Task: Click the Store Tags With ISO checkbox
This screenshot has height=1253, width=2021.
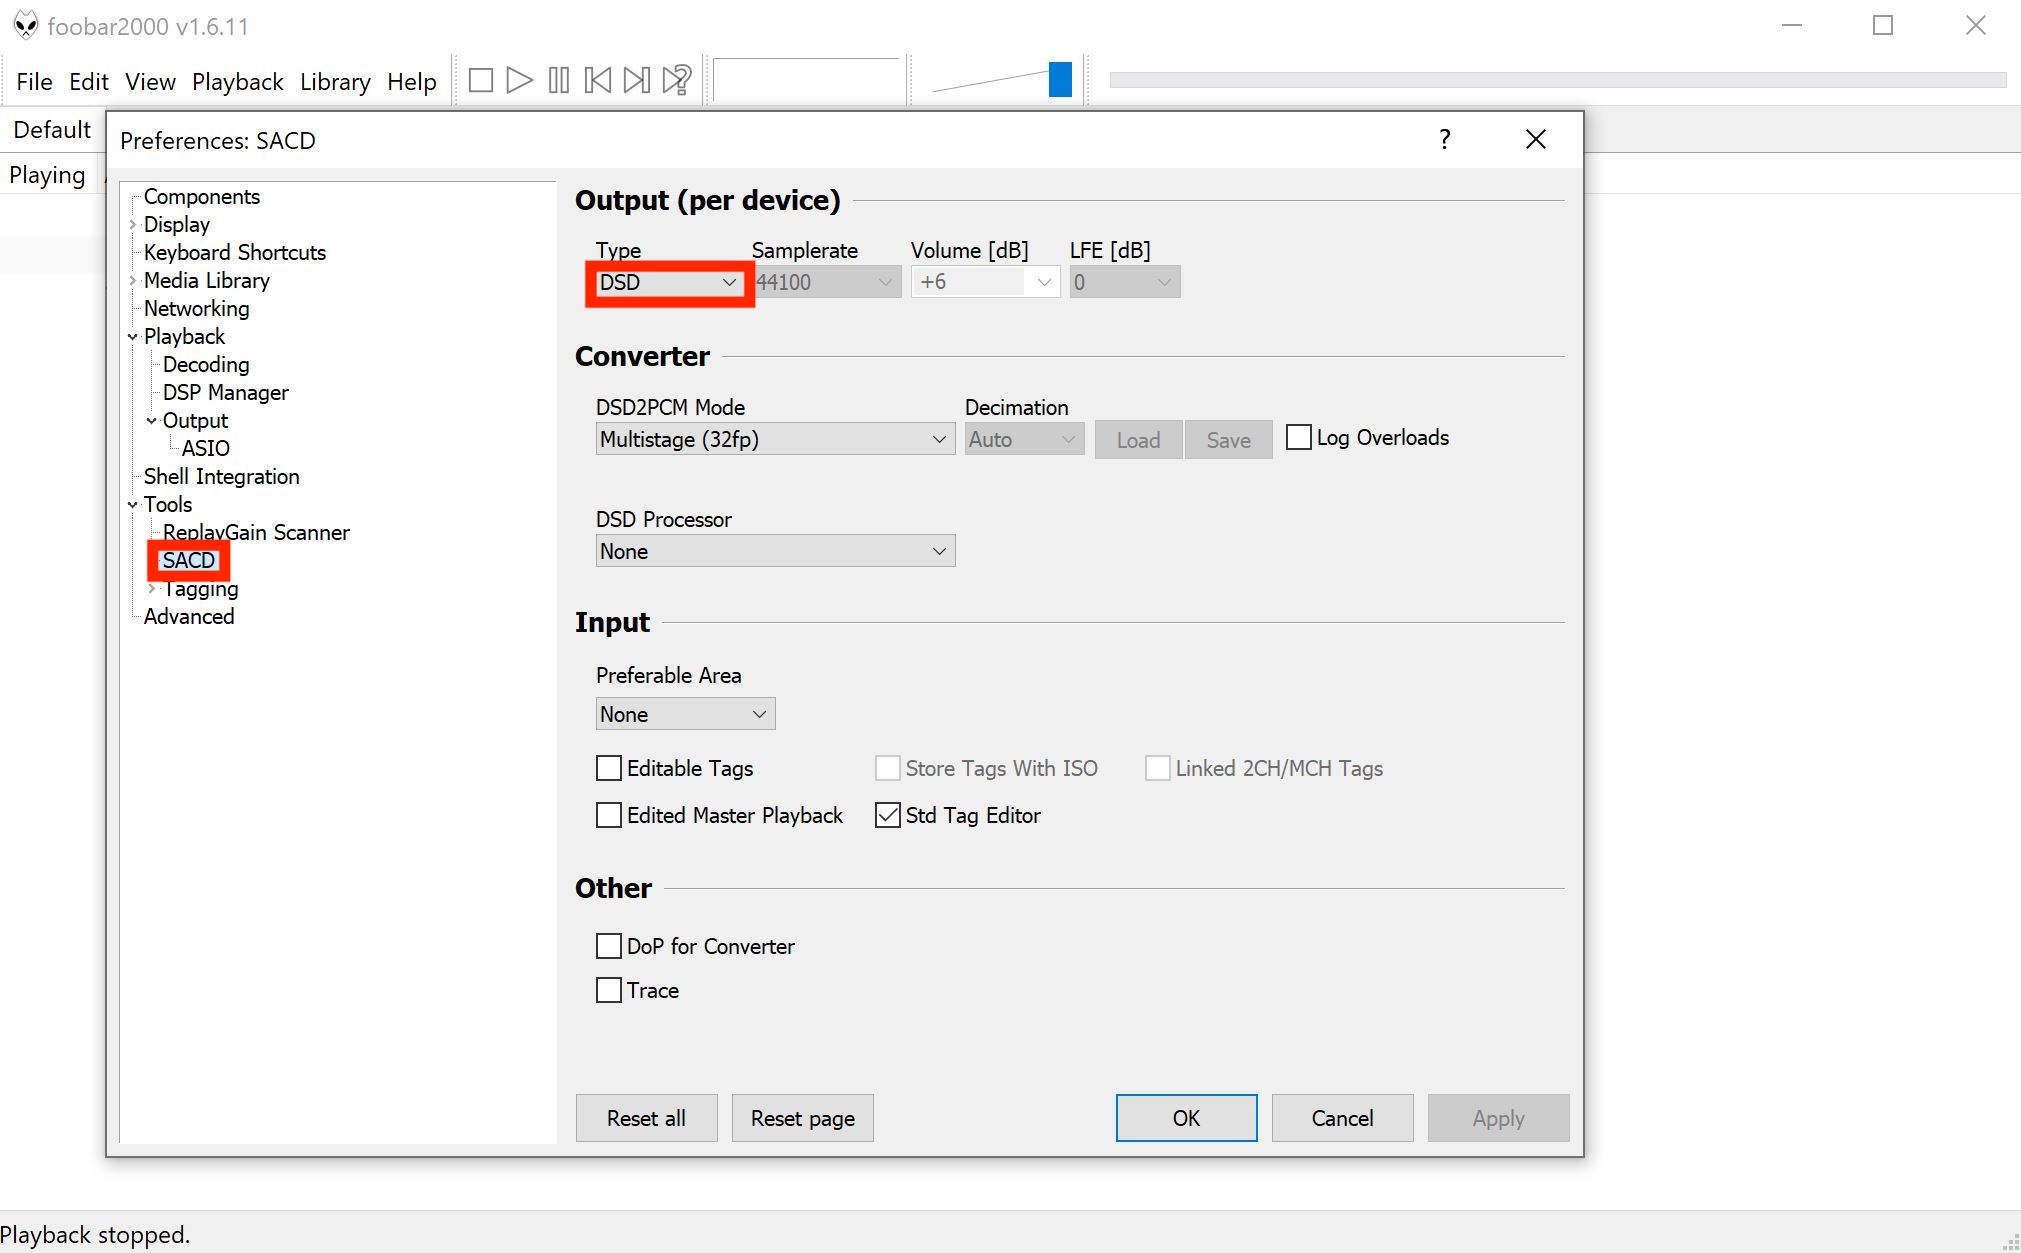Action: (887, 768)
